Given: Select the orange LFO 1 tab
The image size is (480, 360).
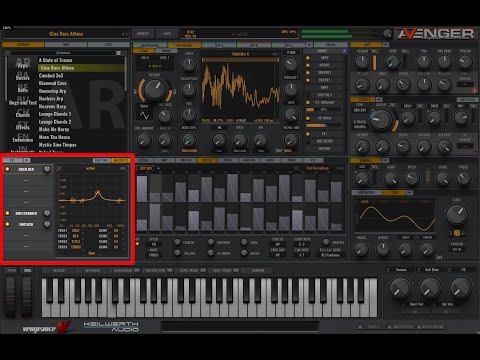Looking at the screenshot, I should pos(395,193).
